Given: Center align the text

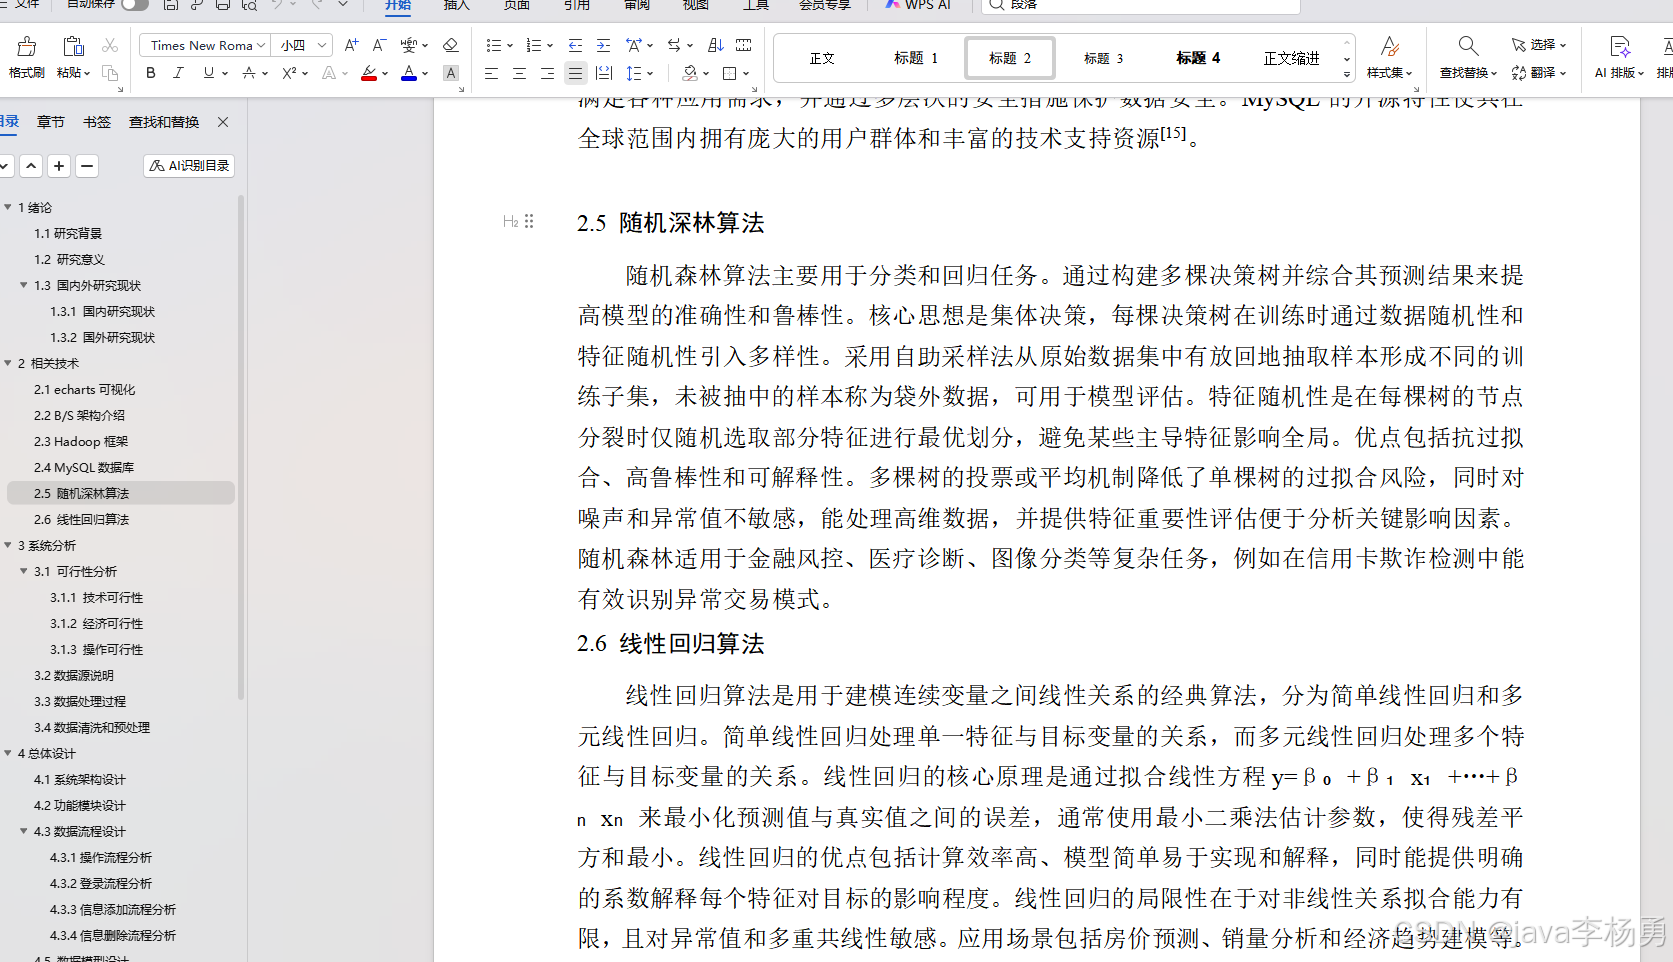Looking at the screenshot, I should click(519, 73).
